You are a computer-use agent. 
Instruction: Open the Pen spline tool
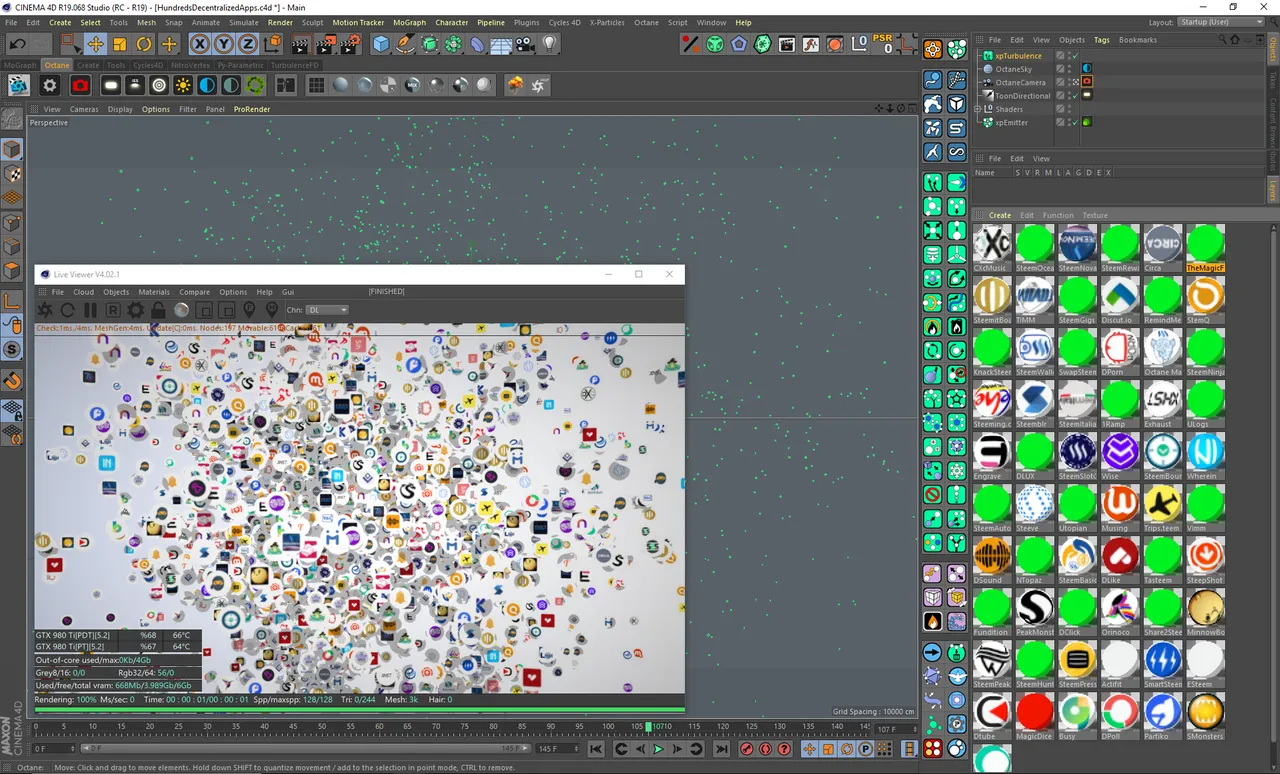[x=405, y=44]
